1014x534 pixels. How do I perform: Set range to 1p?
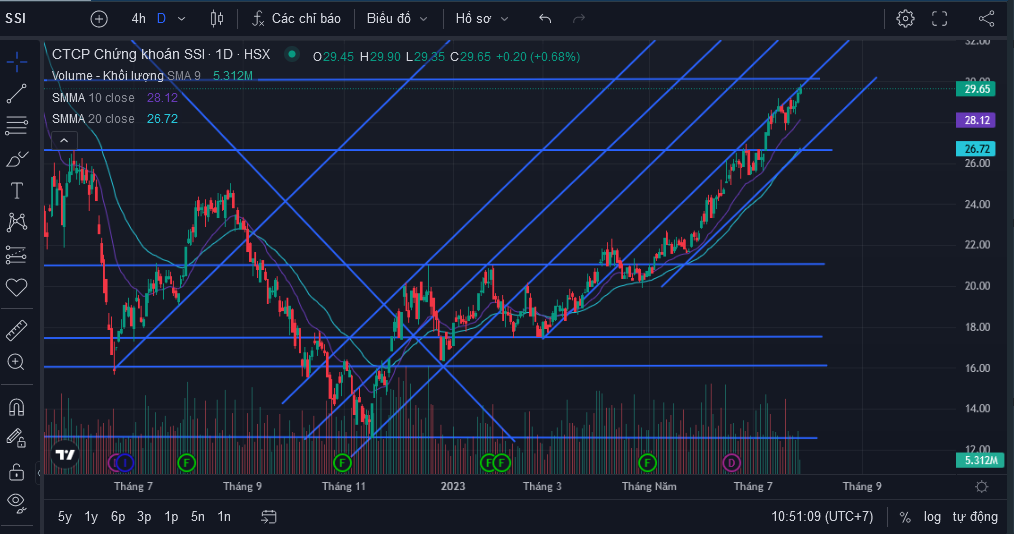tap(171, 517)
